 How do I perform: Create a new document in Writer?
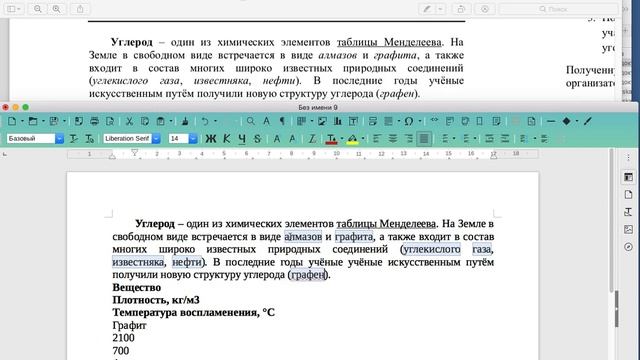click(12, 121)
